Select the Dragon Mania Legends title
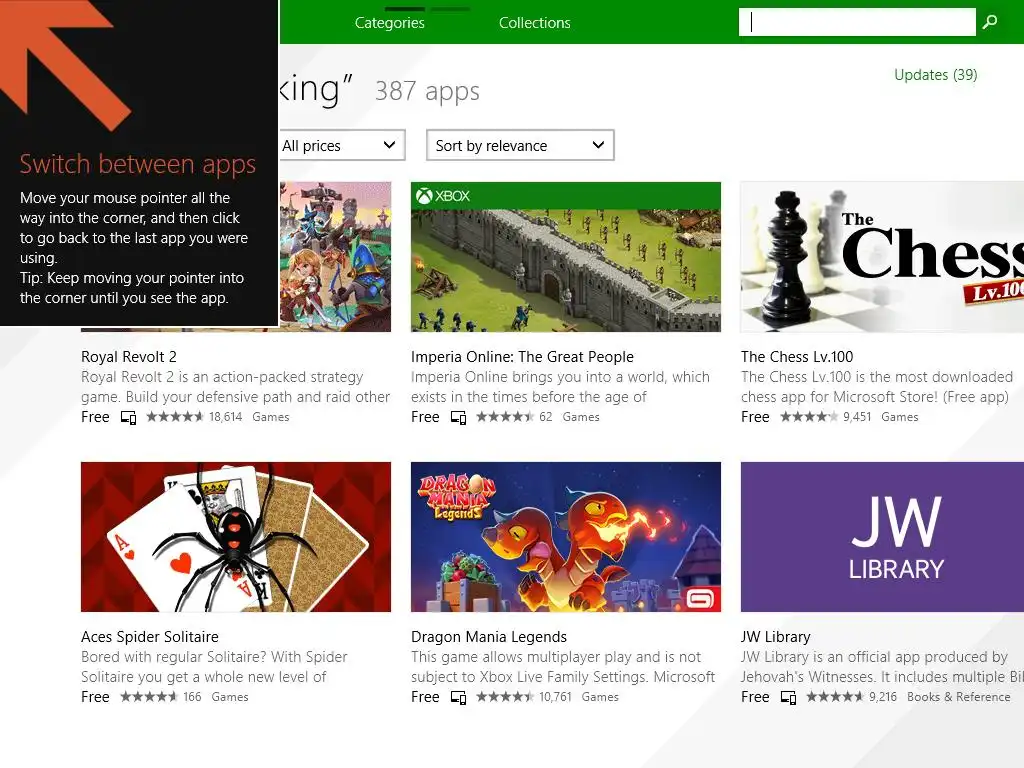This screenshot has width=1024, height=768. click(488, 637)
